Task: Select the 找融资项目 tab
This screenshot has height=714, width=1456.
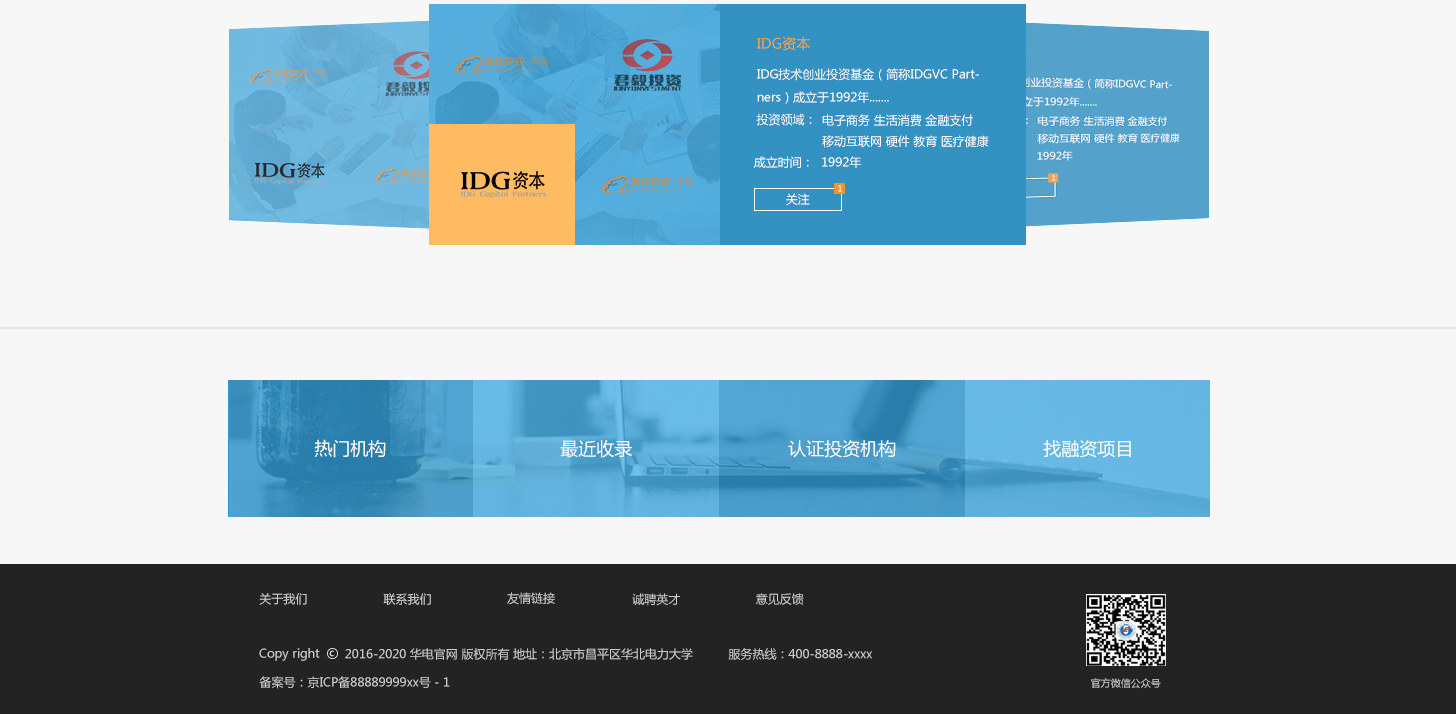Action: [1088, 449]
